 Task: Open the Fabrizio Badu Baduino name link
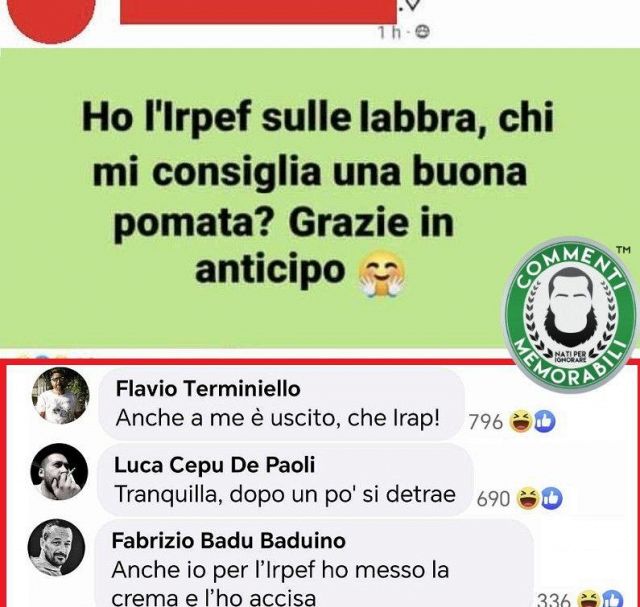(229, 540)
